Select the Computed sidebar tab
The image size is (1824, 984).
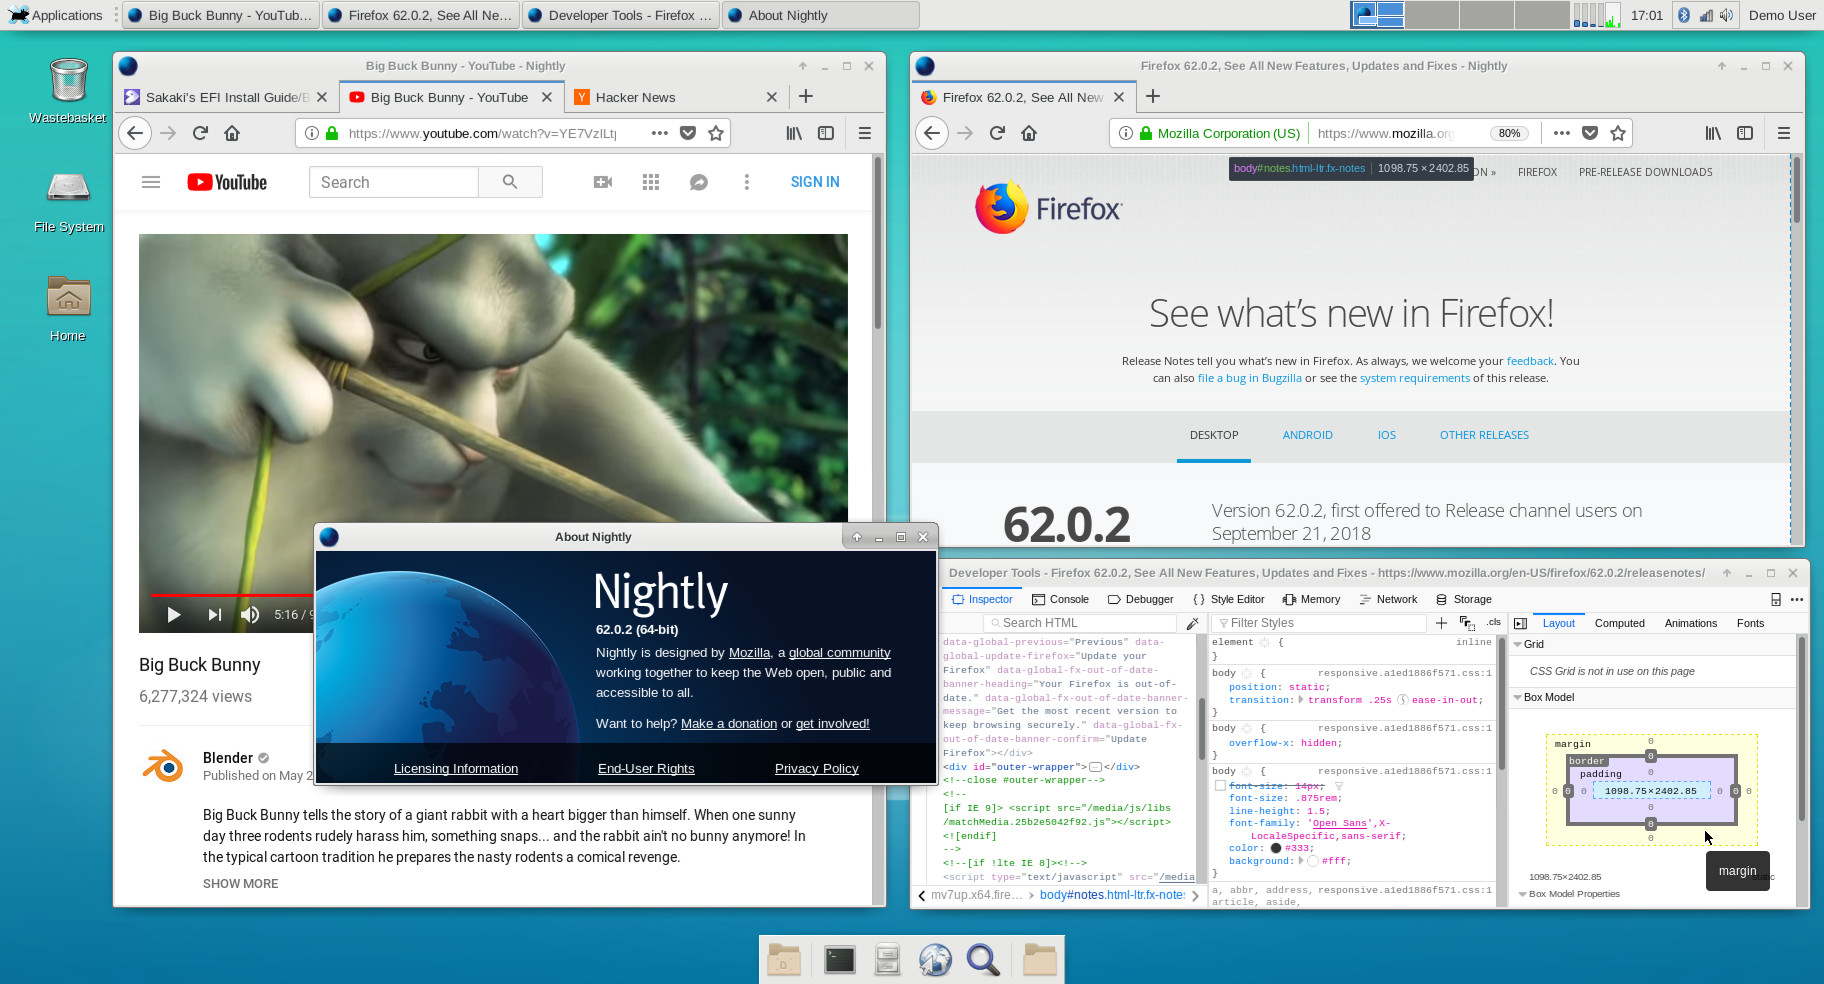tap(1620, 623)
